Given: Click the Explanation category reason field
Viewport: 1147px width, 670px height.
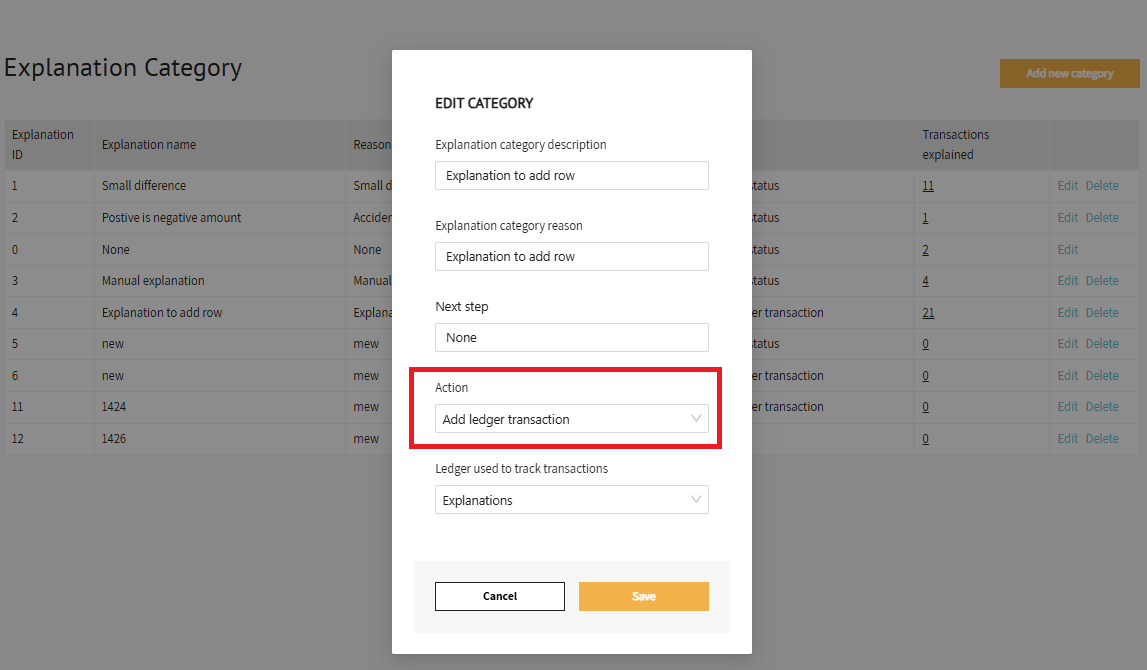Looking at the screenshot, I should (571, 257).
